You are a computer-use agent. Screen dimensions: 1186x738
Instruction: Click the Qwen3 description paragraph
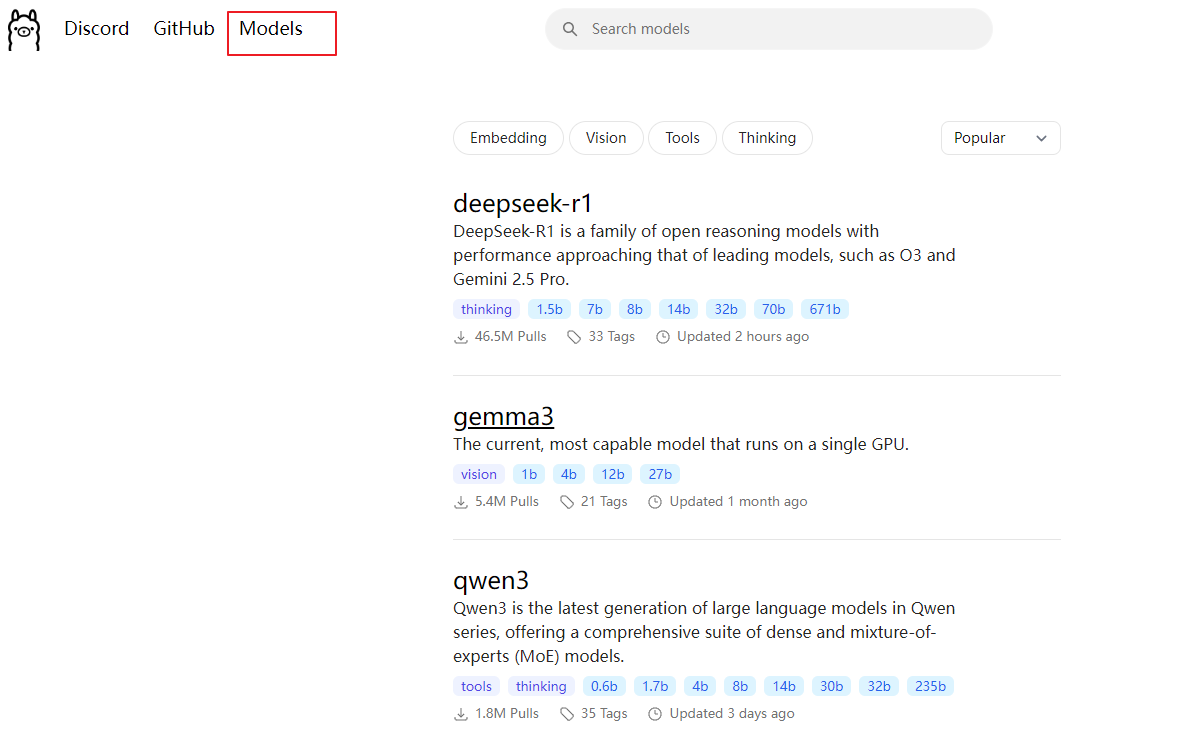[704, 632]
